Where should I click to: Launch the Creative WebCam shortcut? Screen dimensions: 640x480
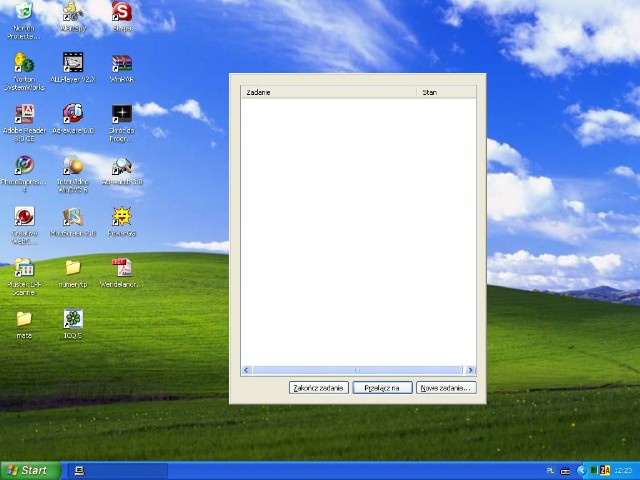[24, 216]
